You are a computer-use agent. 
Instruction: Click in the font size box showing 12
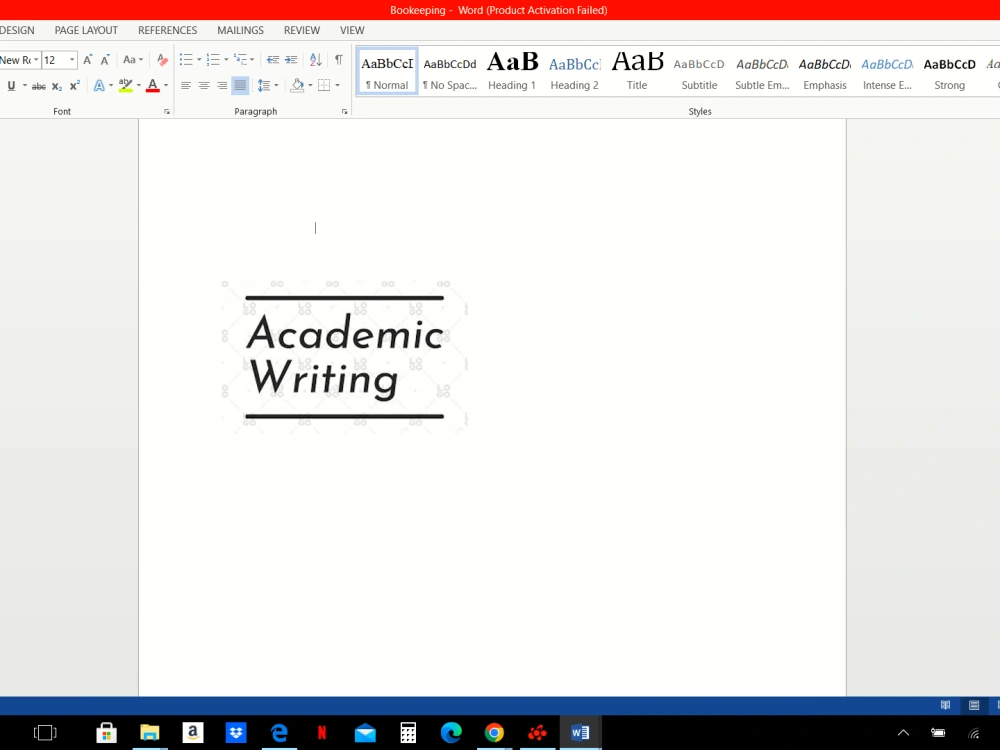pos(54,60)
